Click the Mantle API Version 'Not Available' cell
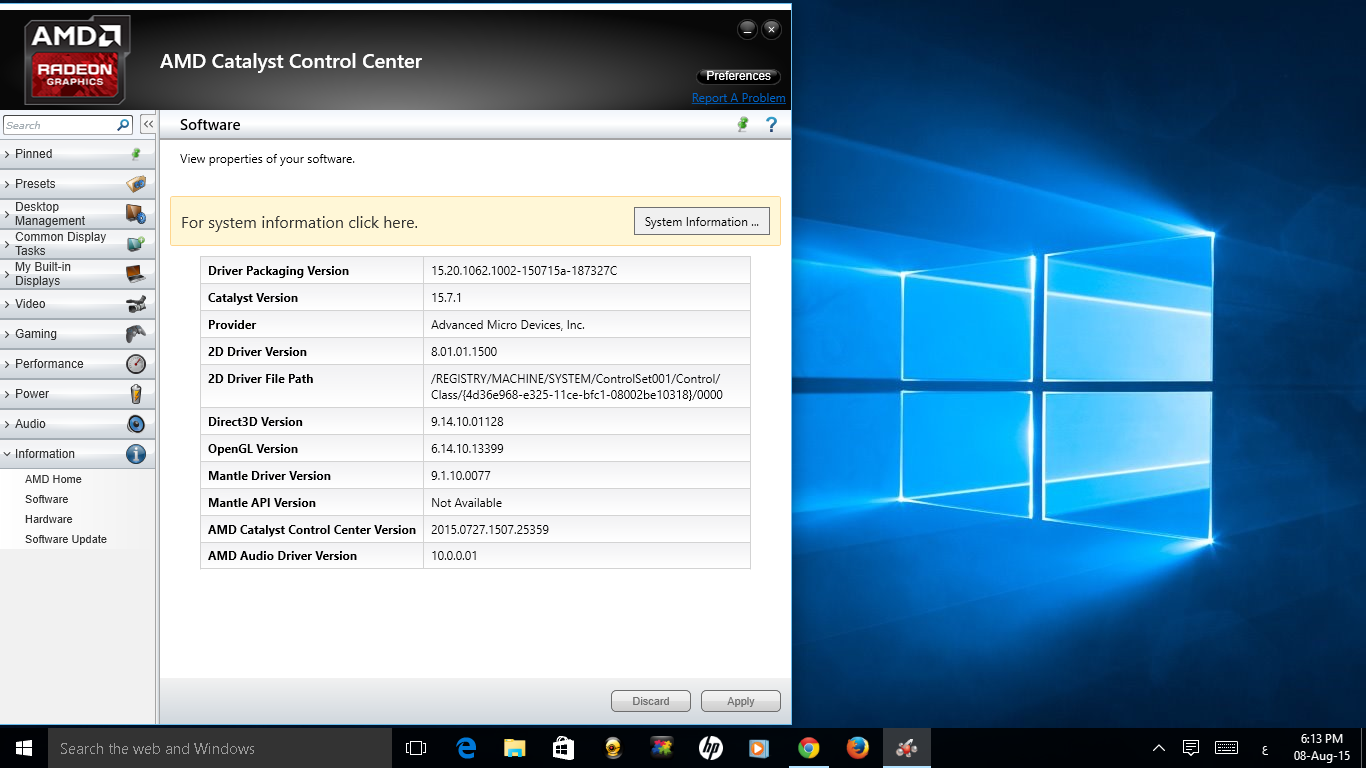Screen dimensions: 1366x768 pyautogui.click(x=587, y=503)
